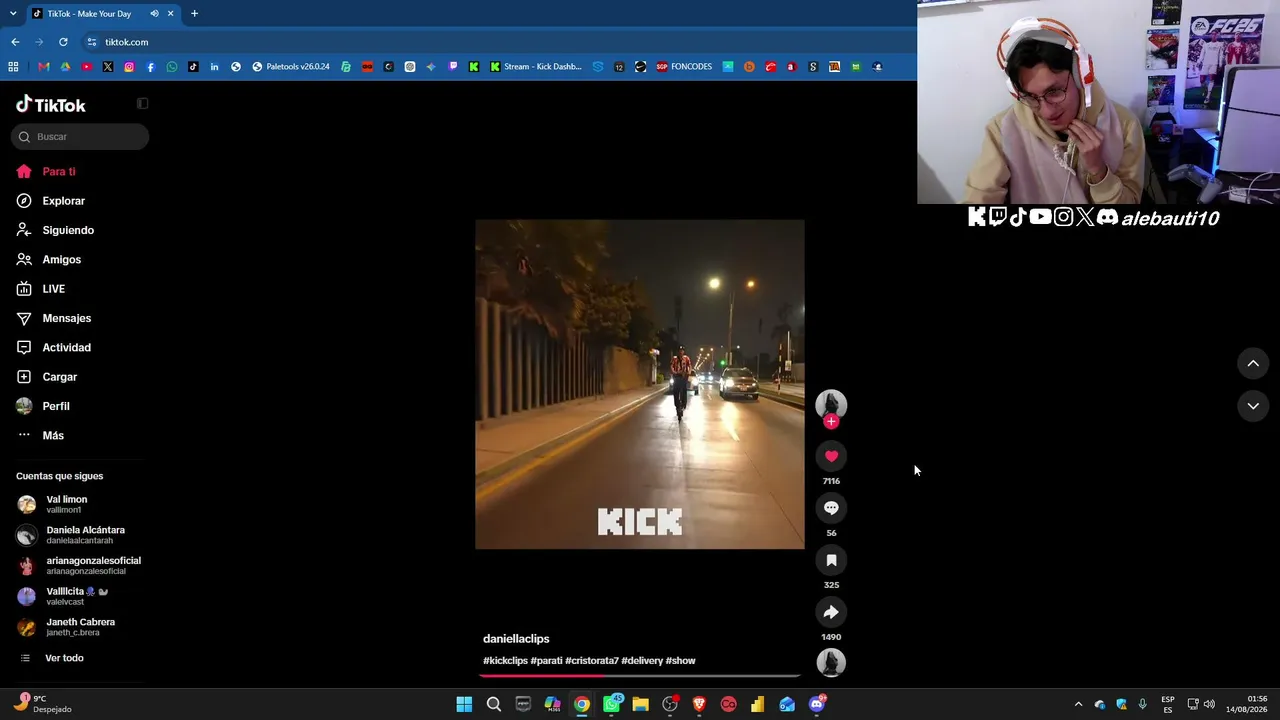Screen dimensions: 1280x720
Task: Click the TikTok logo in the sidebar
Action: tap(51, 105)
